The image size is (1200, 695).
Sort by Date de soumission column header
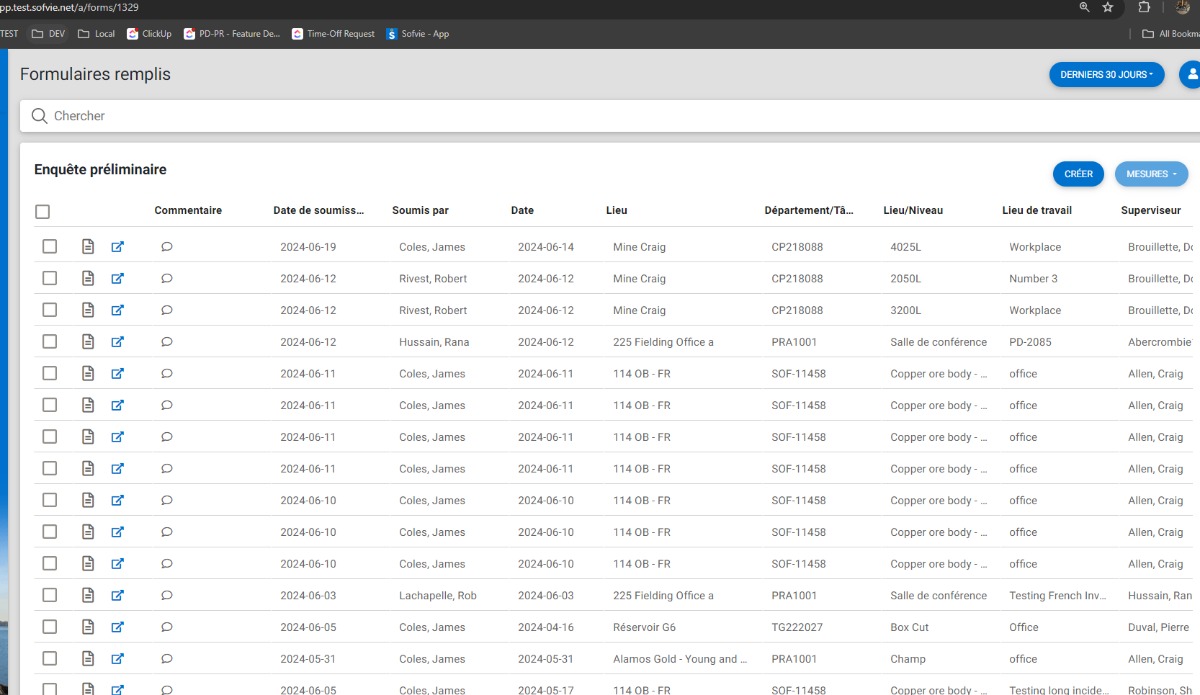[x=319, y=211]
